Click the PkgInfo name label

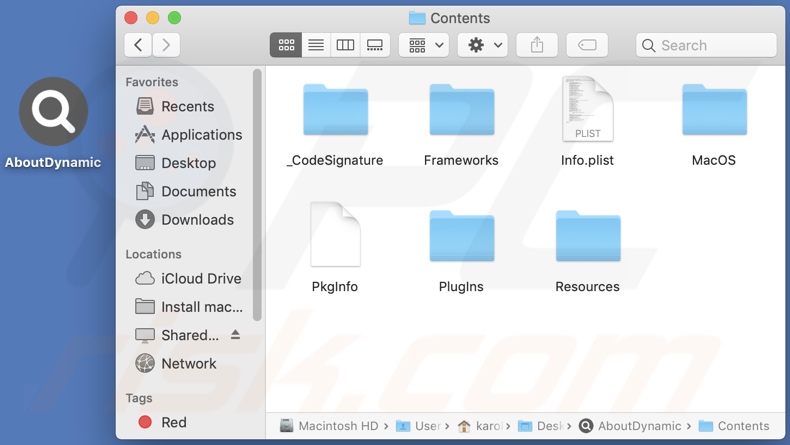(x=335, y=287)
